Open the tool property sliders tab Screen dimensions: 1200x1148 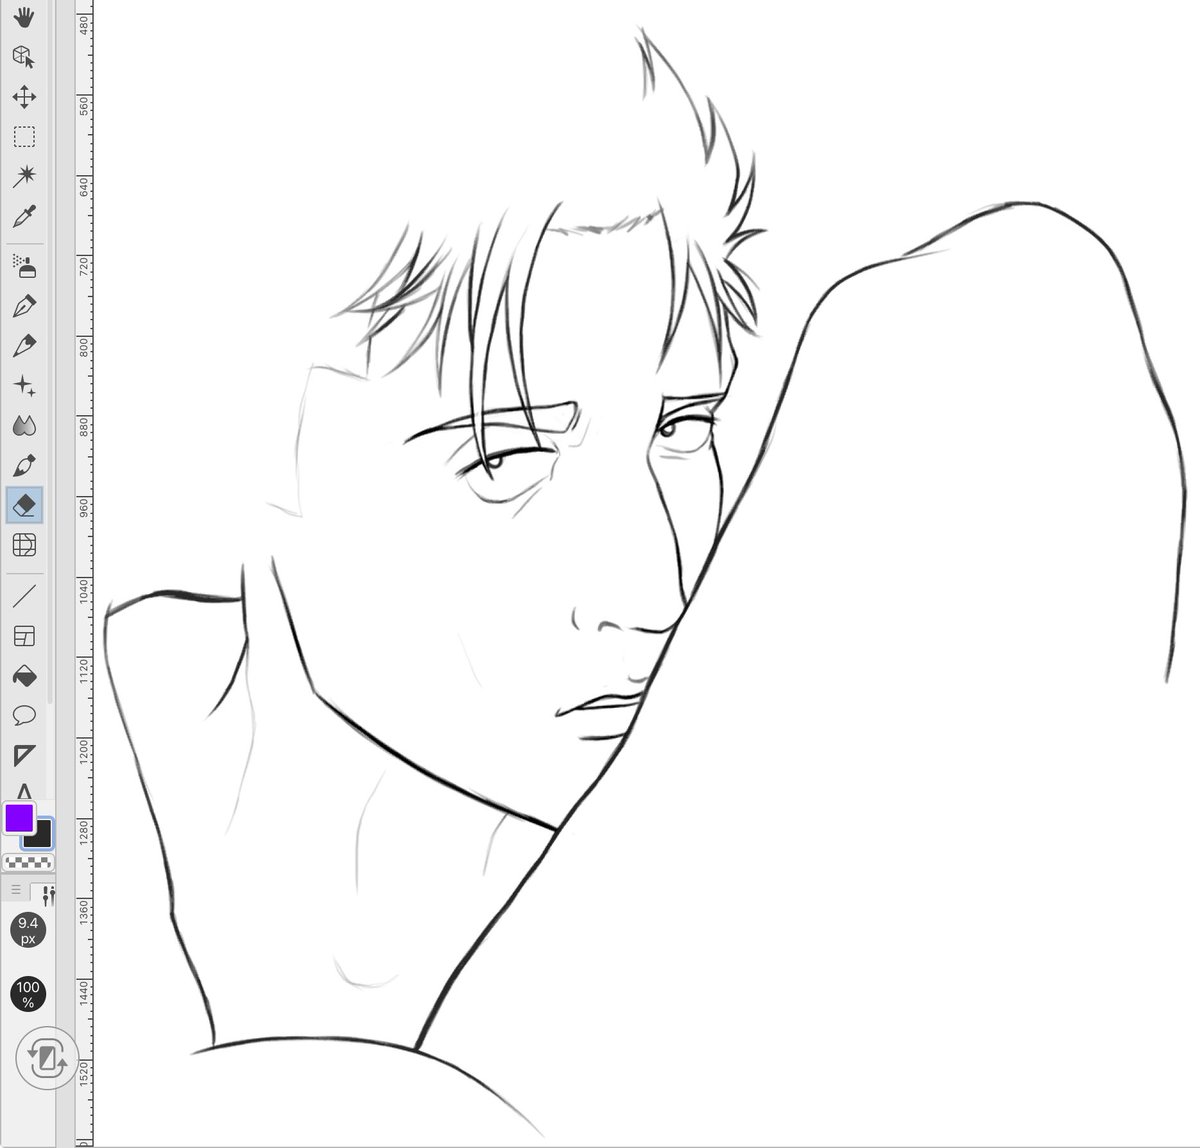[x=47, y=893]
